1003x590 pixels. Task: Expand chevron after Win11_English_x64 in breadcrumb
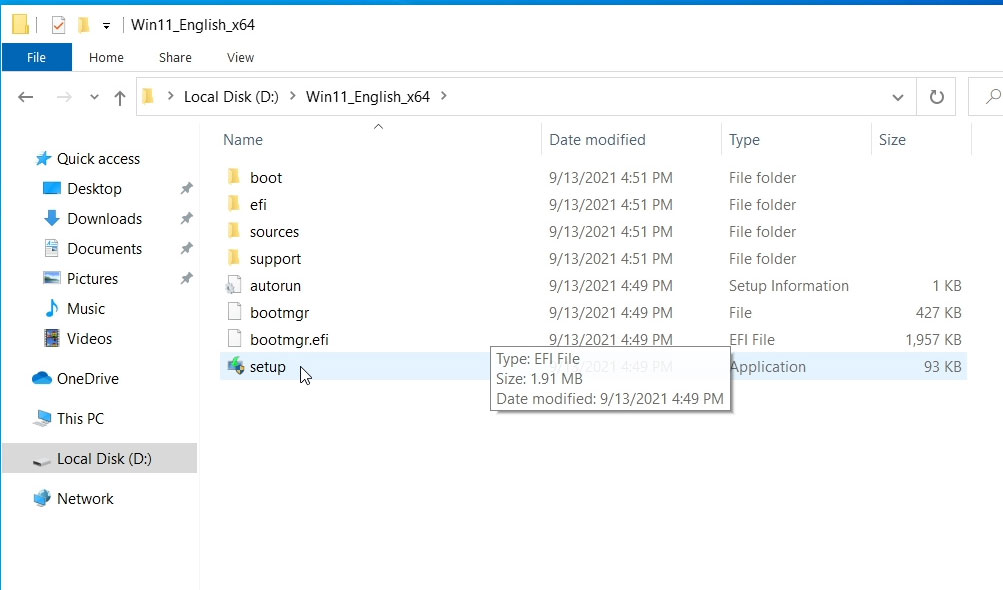pos(444,97)
